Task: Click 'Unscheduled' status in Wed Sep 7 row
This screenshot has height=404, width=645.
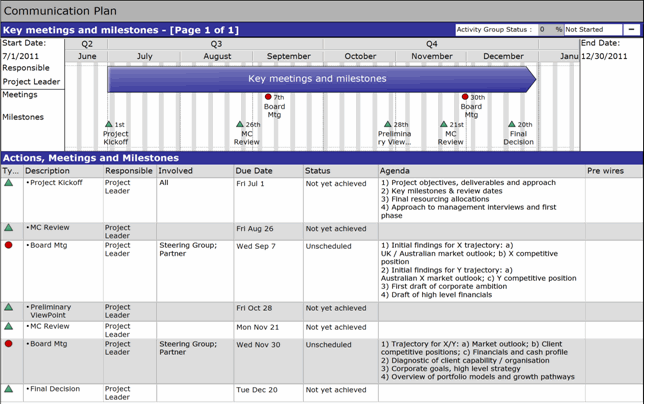Action: [328, 246]
